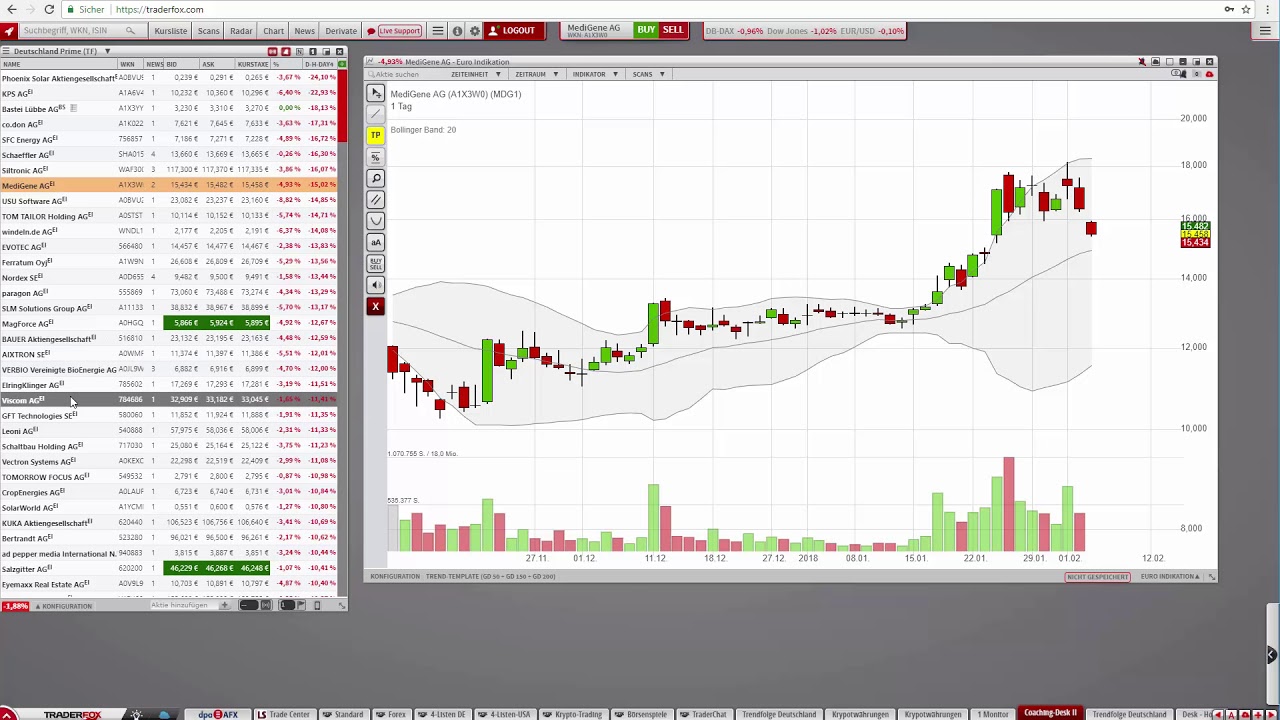Screen dimensions: 1280x720
Task: Open the info icon in top toolbar
Action: [x=457, y=31]
